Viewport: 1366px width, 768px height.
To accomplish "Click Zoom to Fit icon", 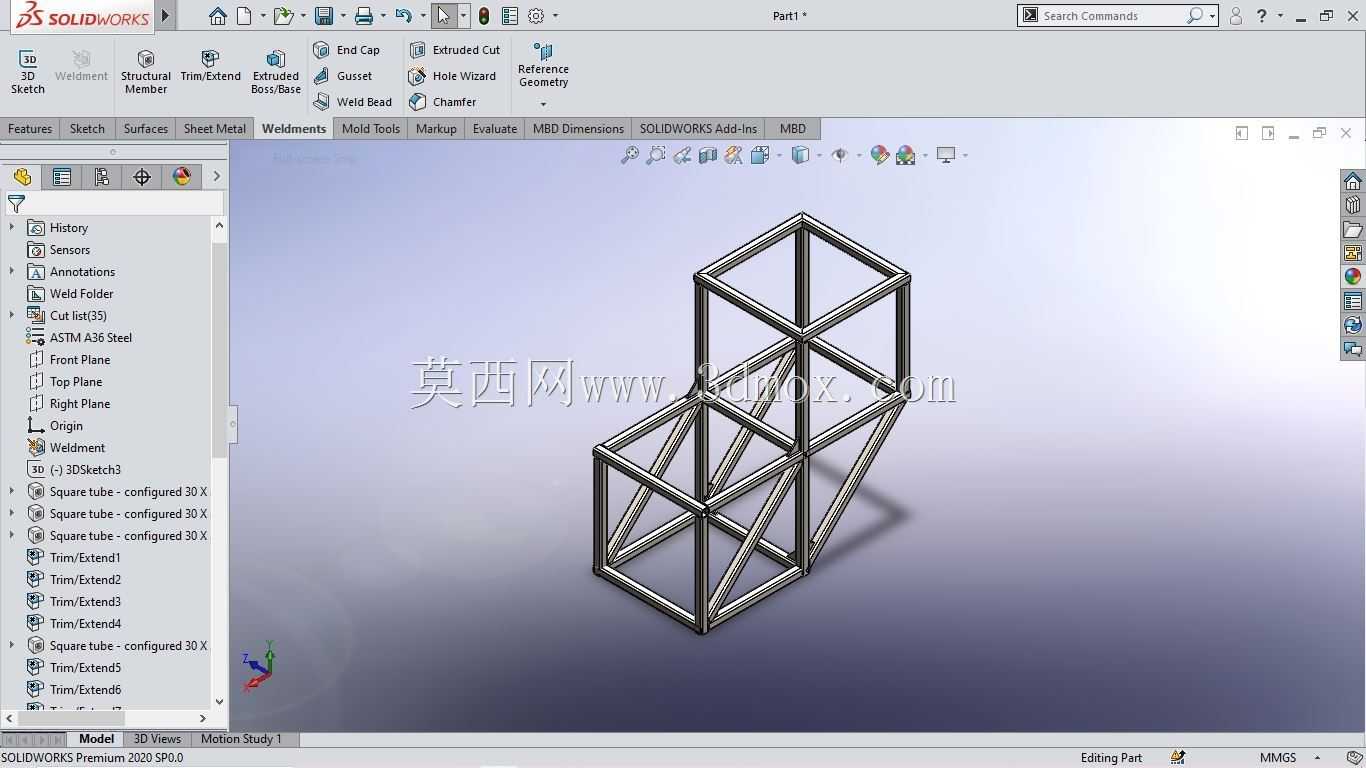I will (x=630, y=155).
